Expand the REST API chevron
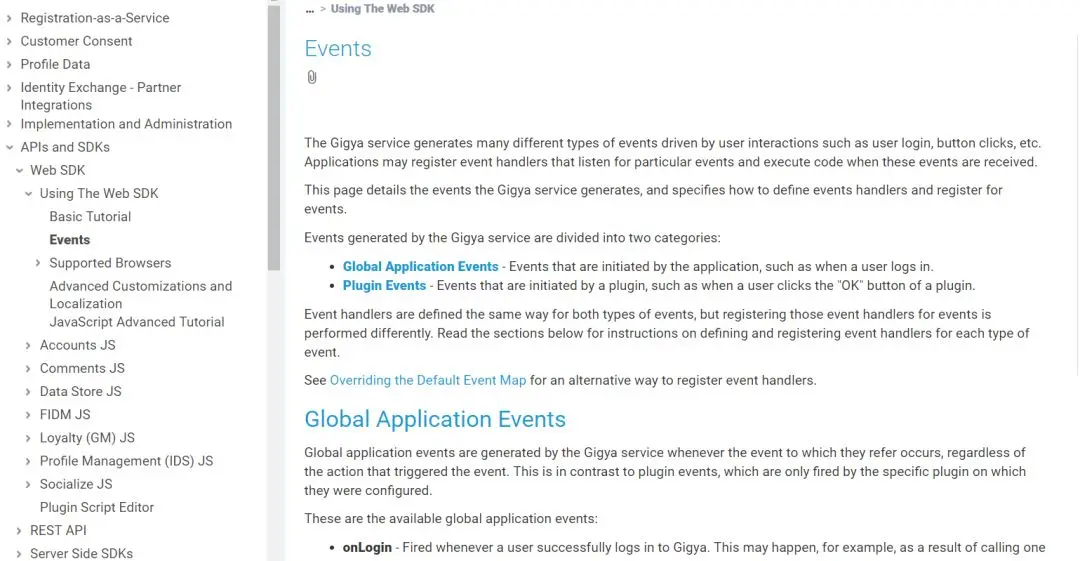Image resolution: width=1080 pixels, height=561 pixels. tap(19, 531)
